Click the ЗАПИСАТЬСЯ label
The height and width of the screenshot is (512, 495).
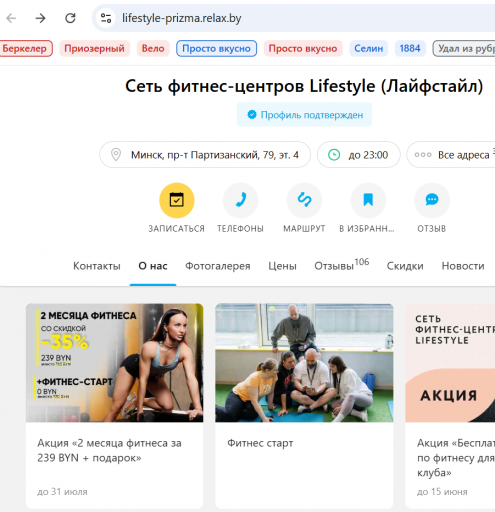pos(176,229)
